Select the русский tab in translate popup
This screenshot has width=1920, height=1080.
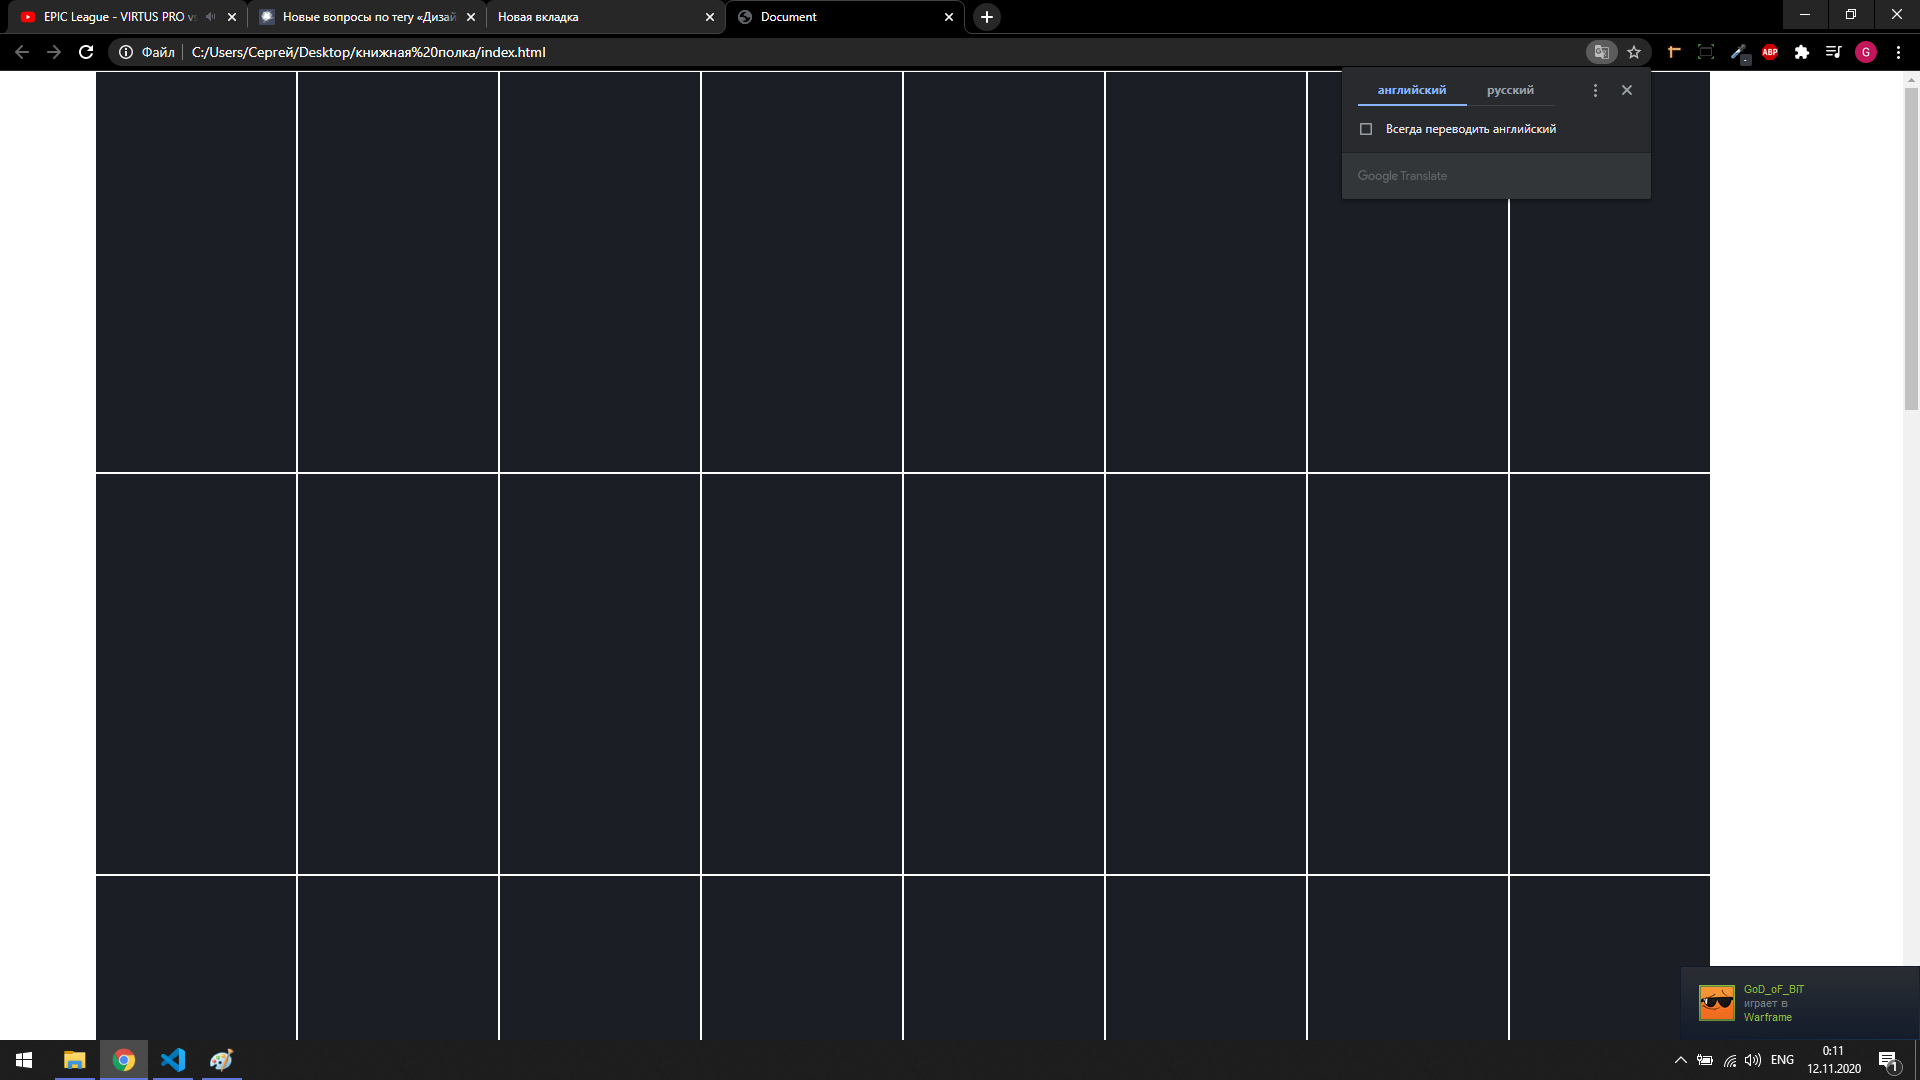1510,90
